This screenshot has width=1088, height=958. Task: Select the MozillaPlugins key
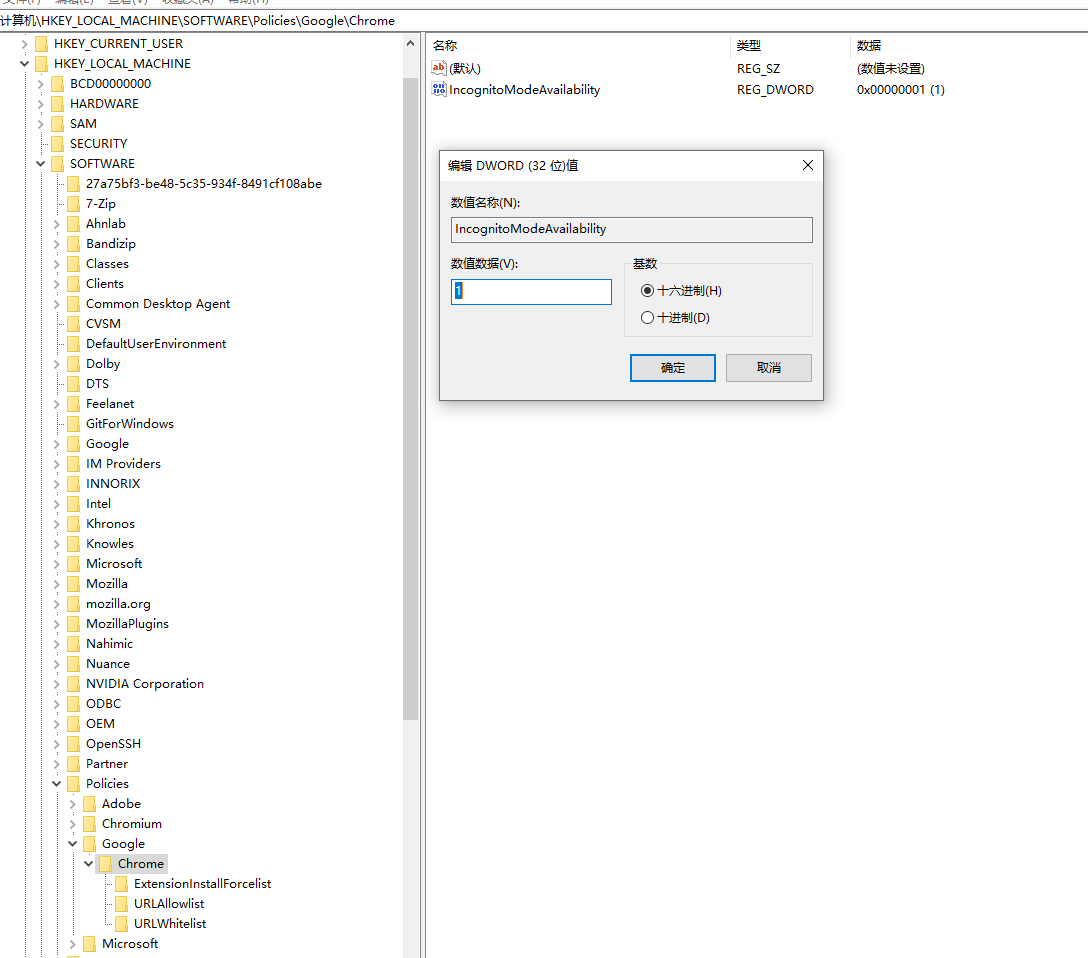point(127,624)
